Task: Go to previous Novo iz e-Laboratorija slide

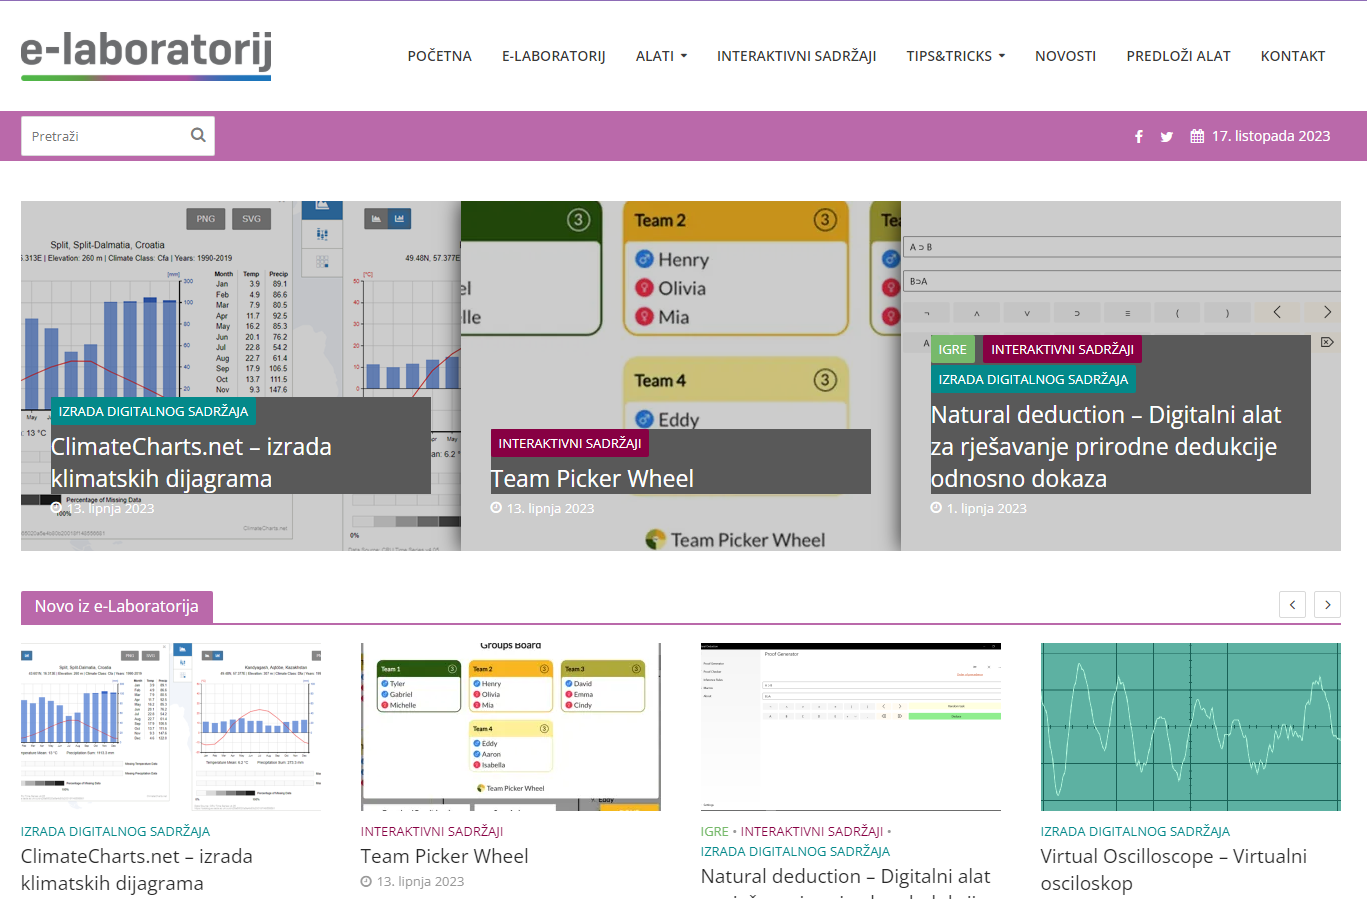Action: pyautogui.click(x=1292, y=604)
